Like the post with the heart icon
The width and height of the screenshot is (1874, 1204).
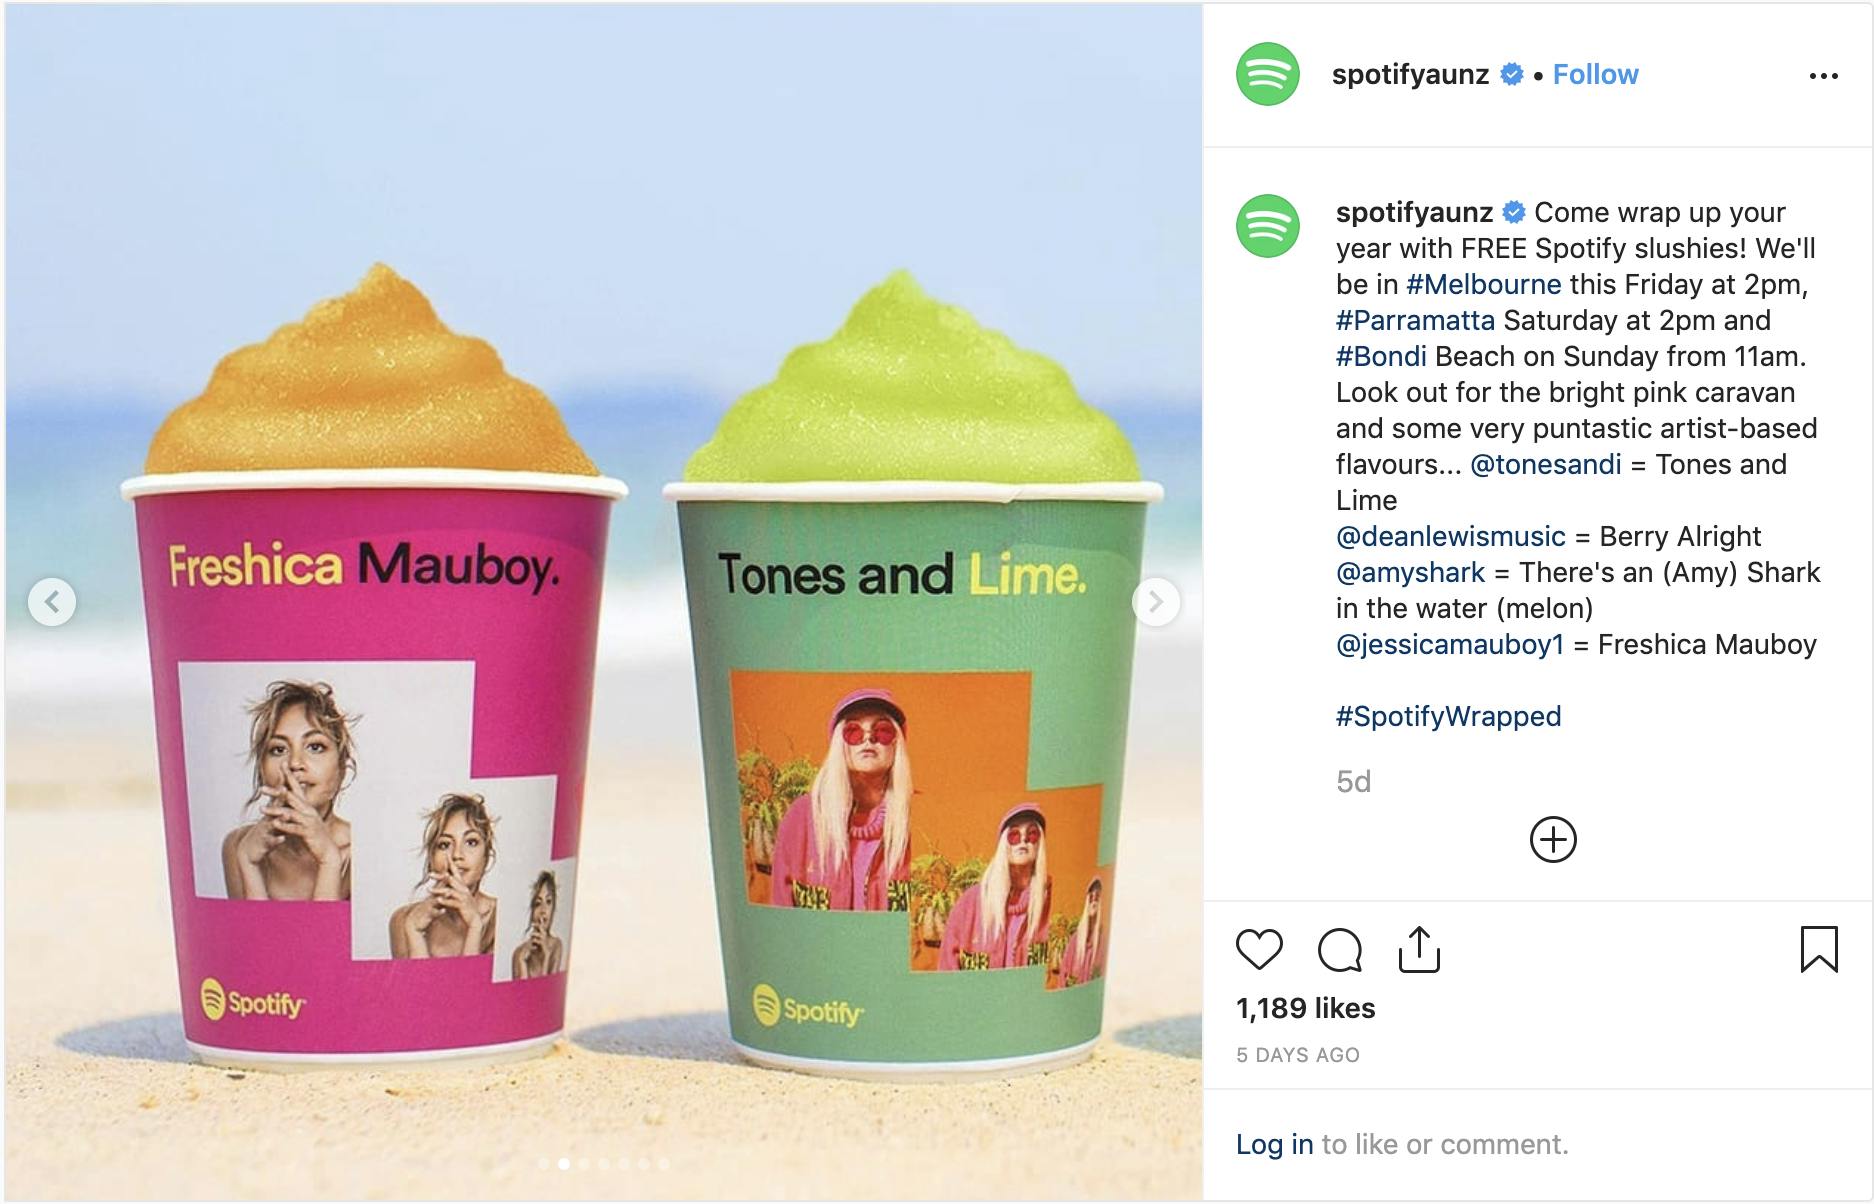coord(1259,949)
